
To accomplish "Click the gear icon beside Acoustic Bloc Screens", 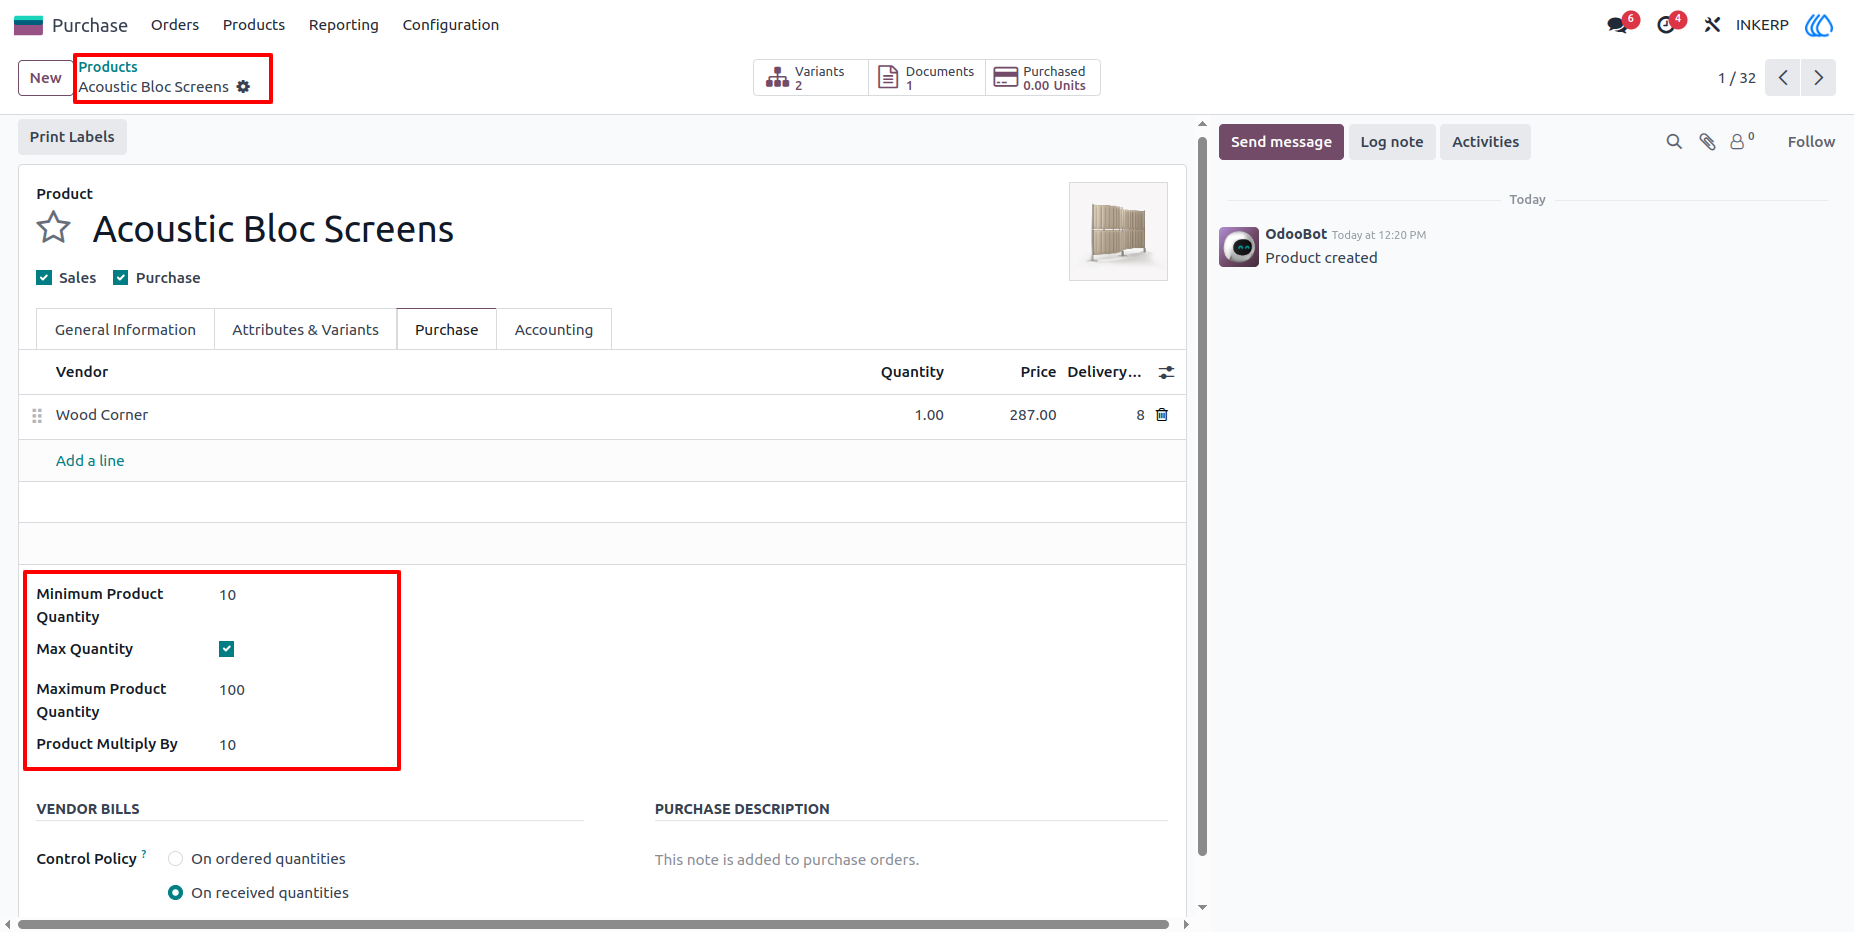I will pyautogui.click(x=243, y=87).
